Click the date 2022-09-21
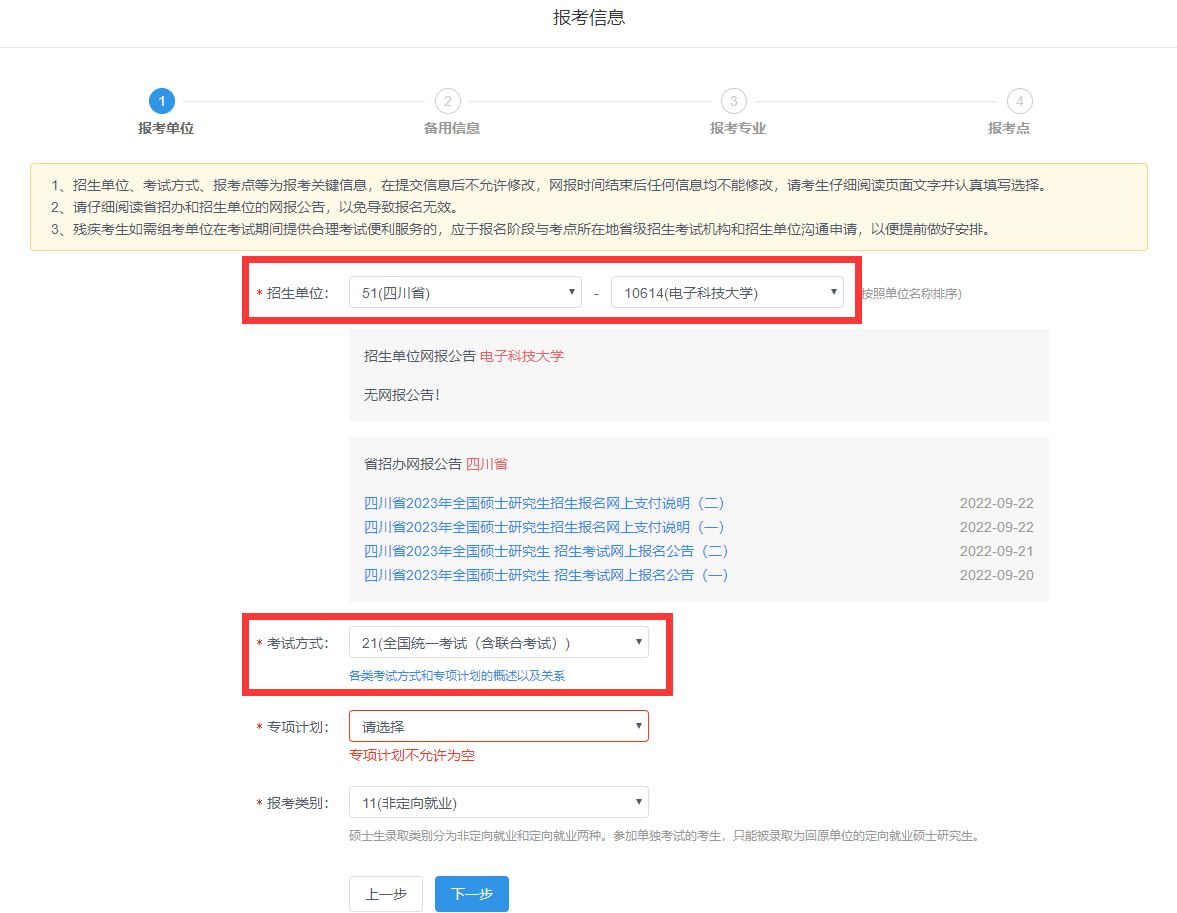 [996, 551]
